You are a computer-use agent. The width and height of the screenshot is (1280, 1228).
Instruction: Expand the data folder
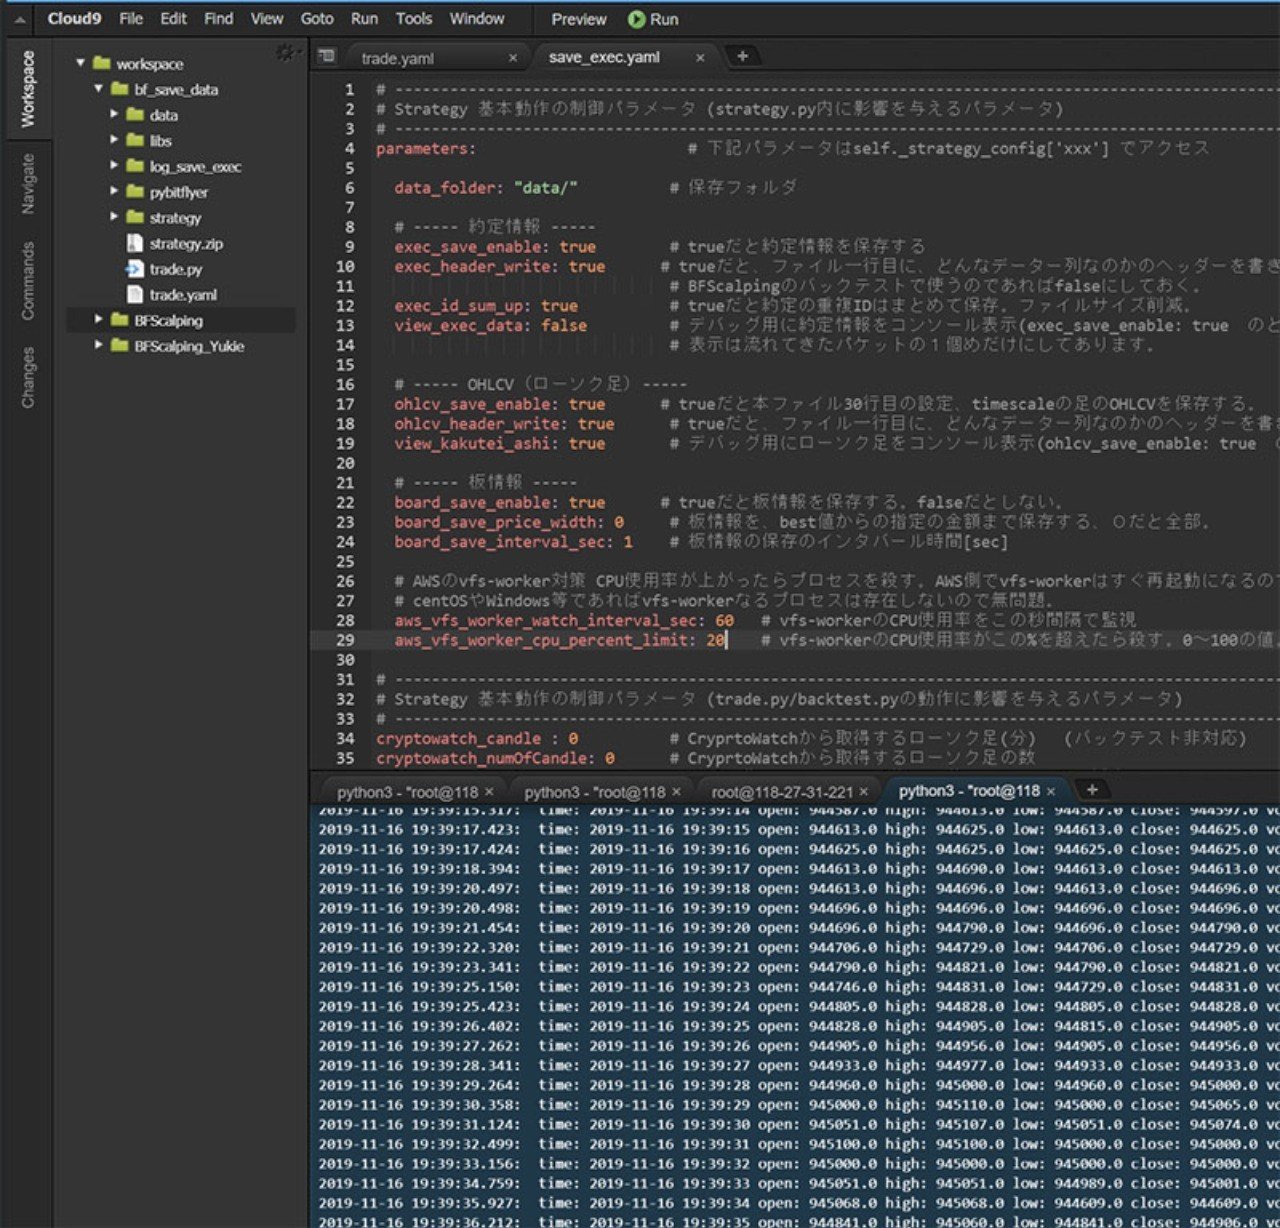(x=114, y=115)
